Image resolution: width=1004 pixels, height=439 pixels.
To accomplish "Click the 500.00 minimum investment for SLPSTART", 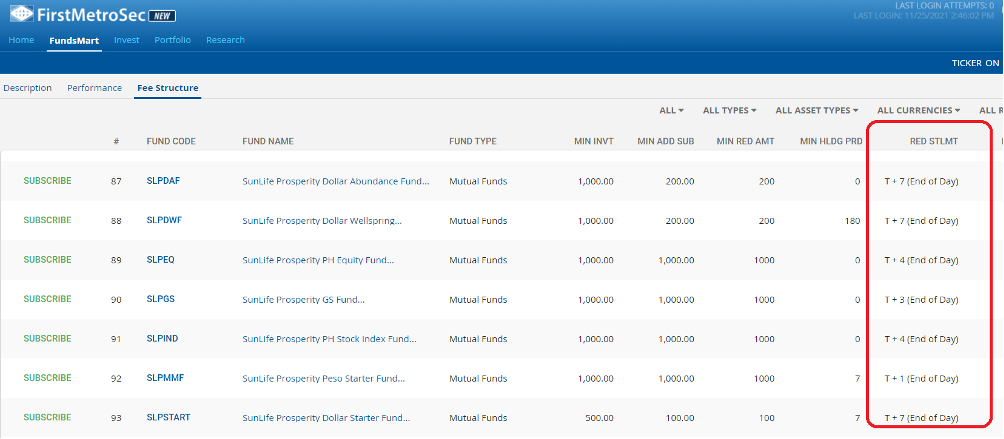I will pyautogui.click(x=599, y=418).
